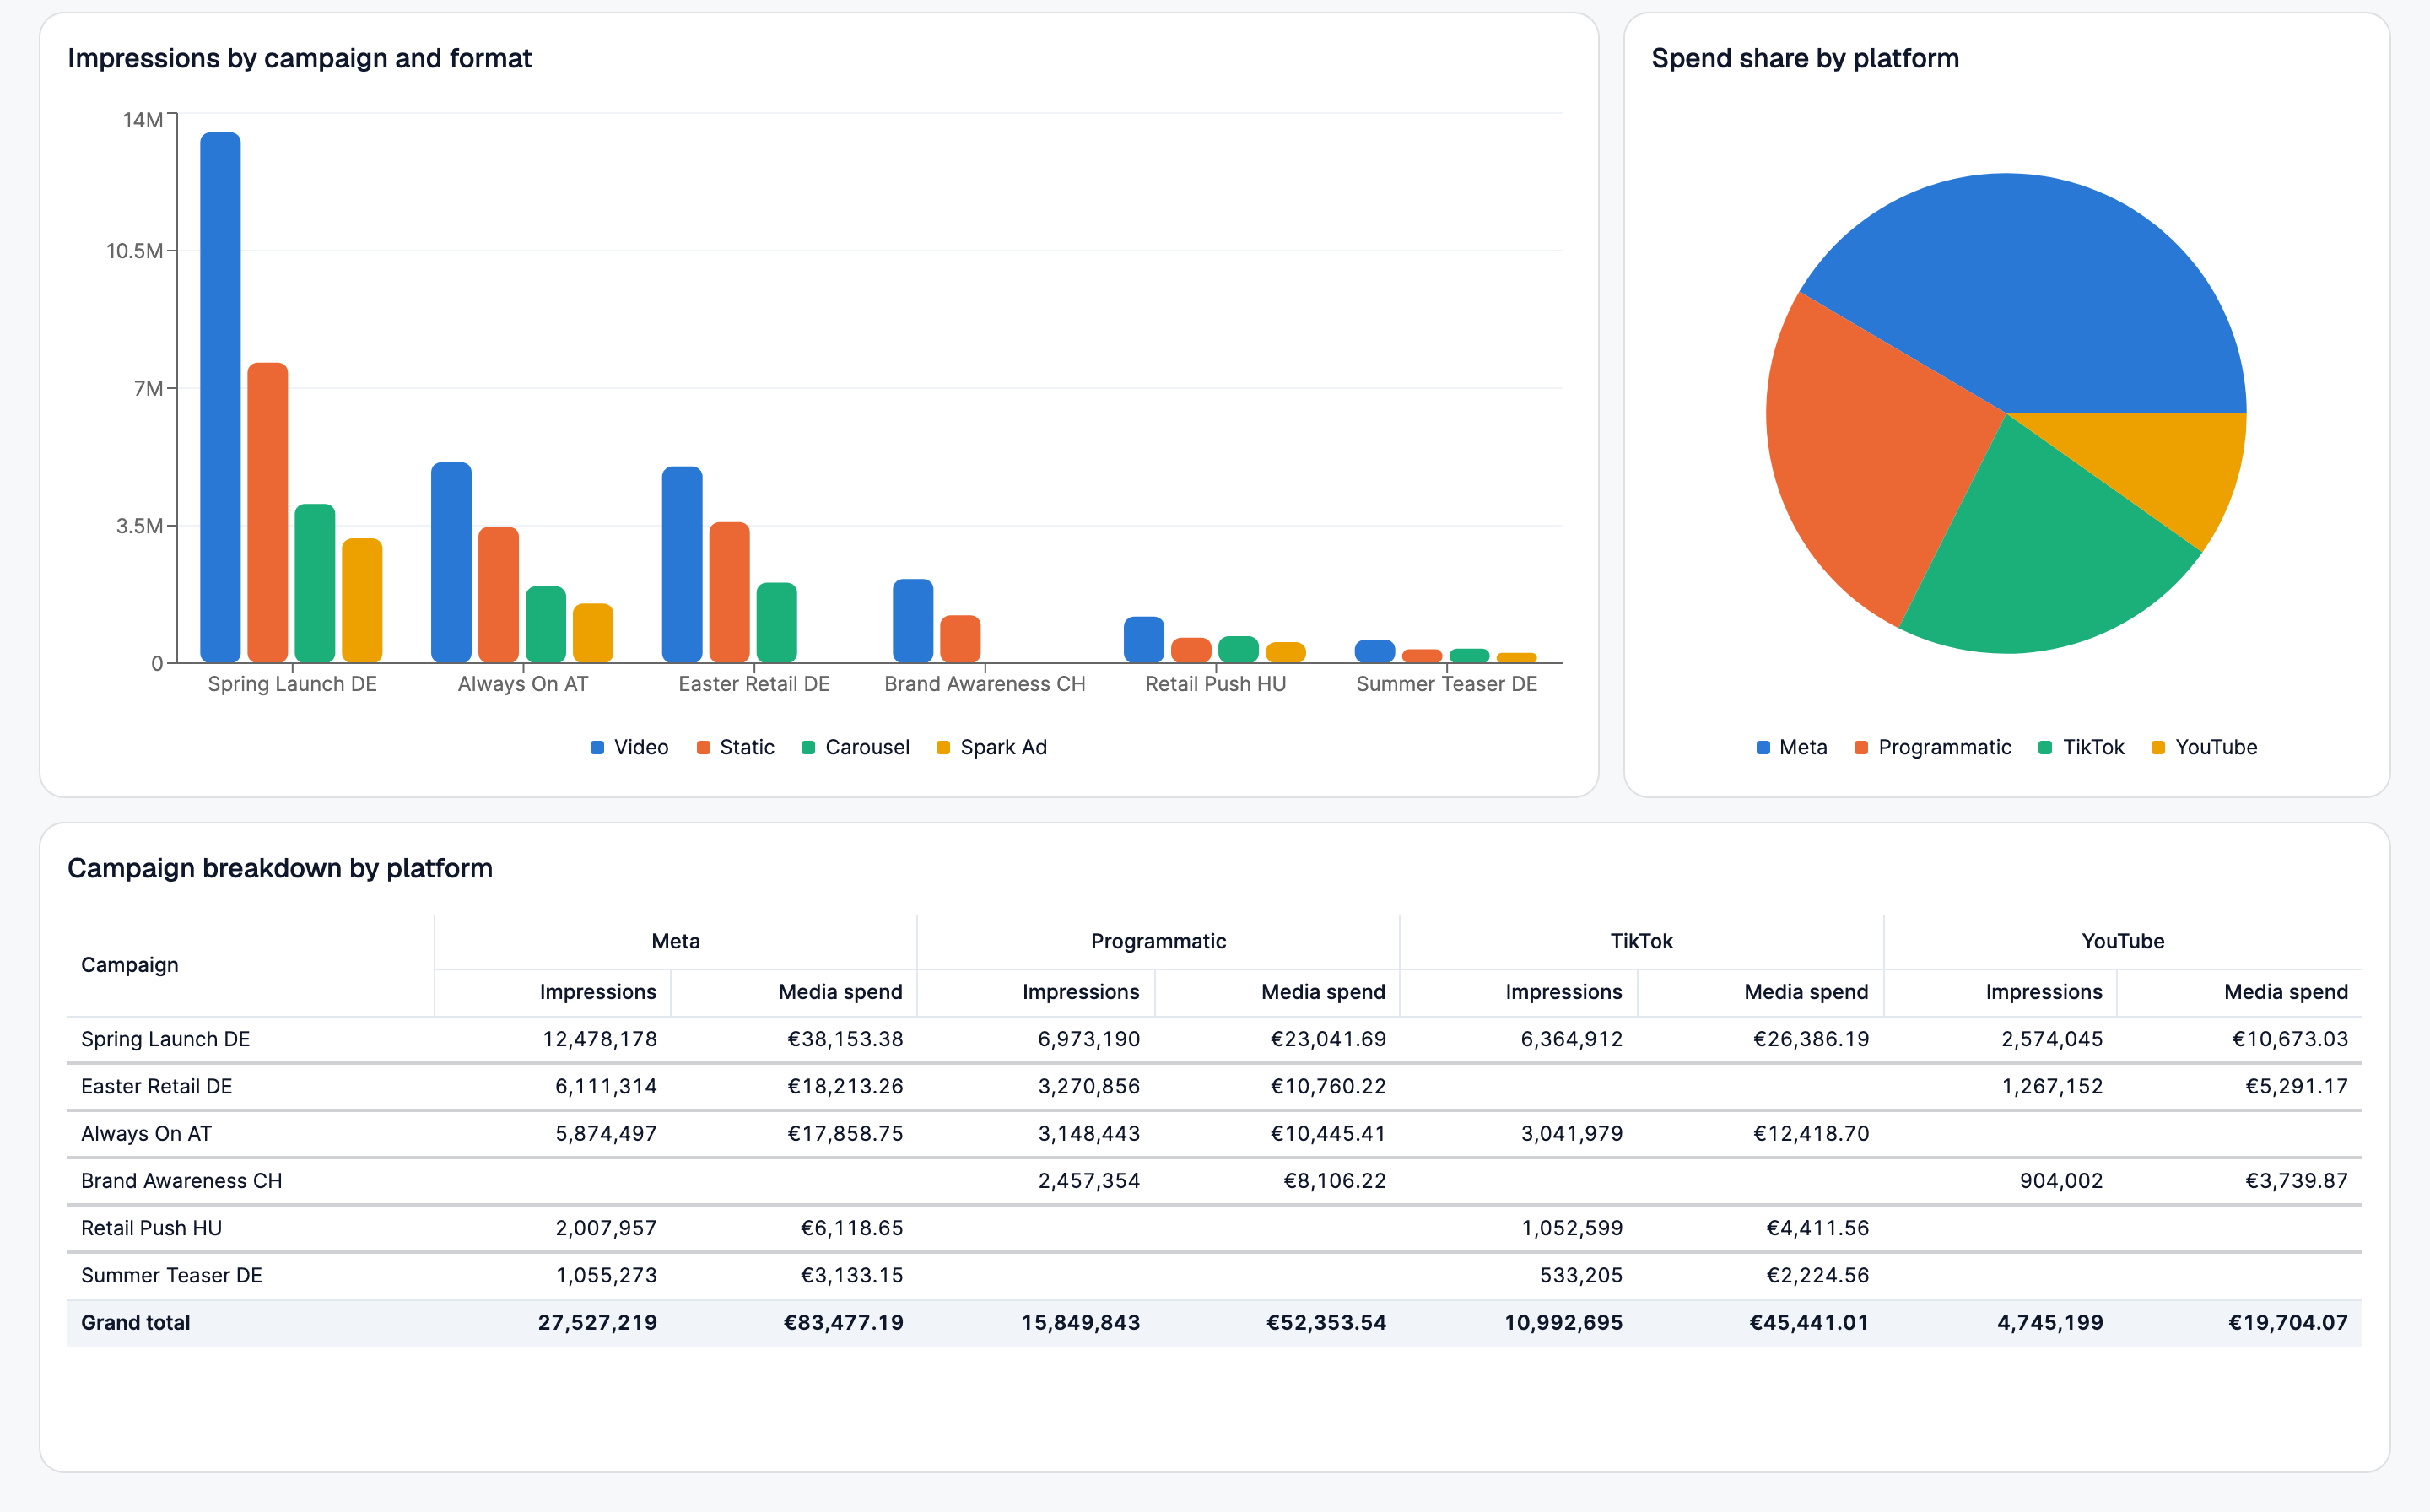The width and height of the screenshot is (2430, 1512).
Task: Click the Meta column group header
Action: coord(676,941)
